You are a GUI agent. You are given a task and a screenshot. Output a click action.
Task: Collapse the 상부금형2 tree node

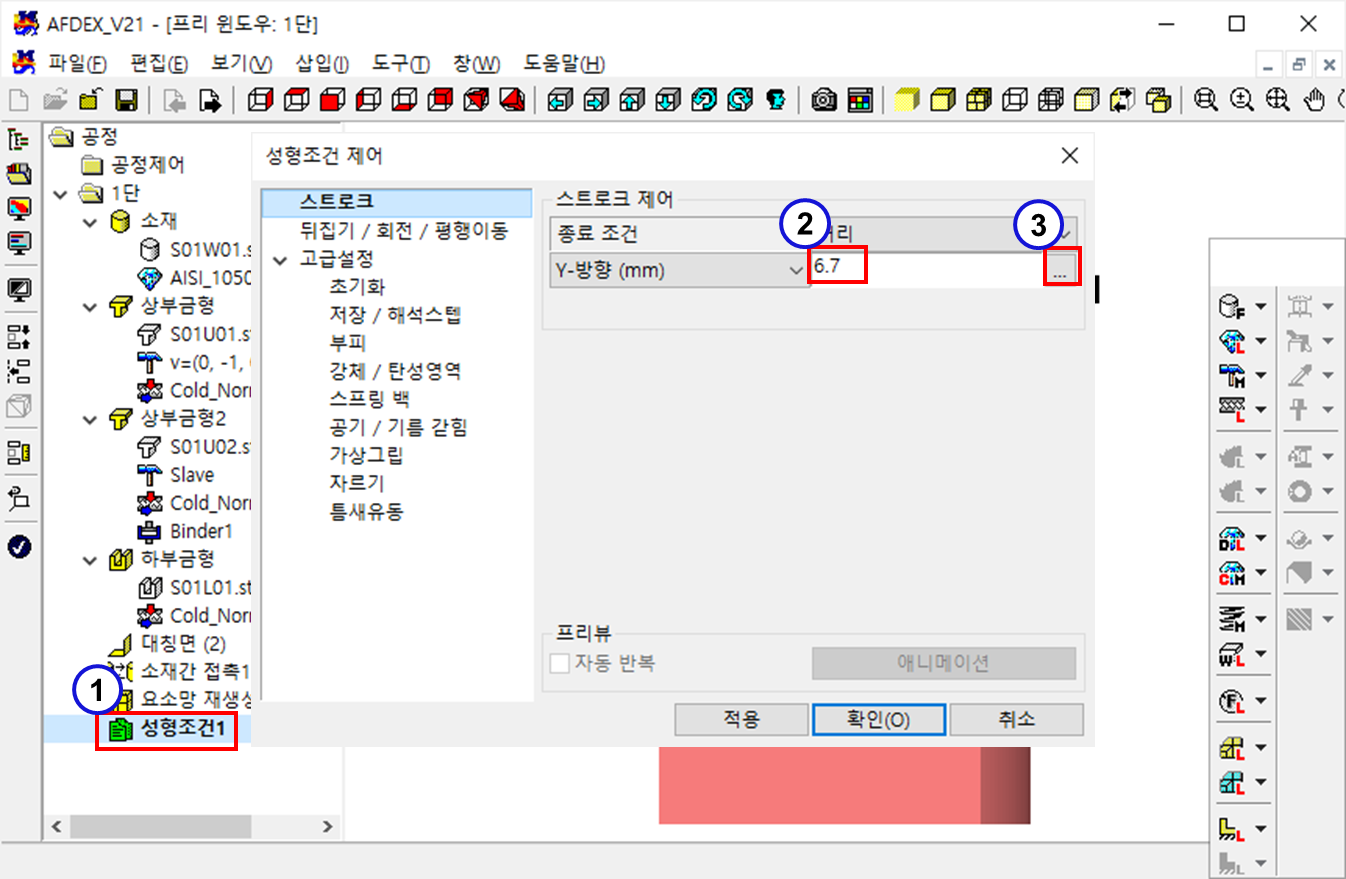click(93, 419)
